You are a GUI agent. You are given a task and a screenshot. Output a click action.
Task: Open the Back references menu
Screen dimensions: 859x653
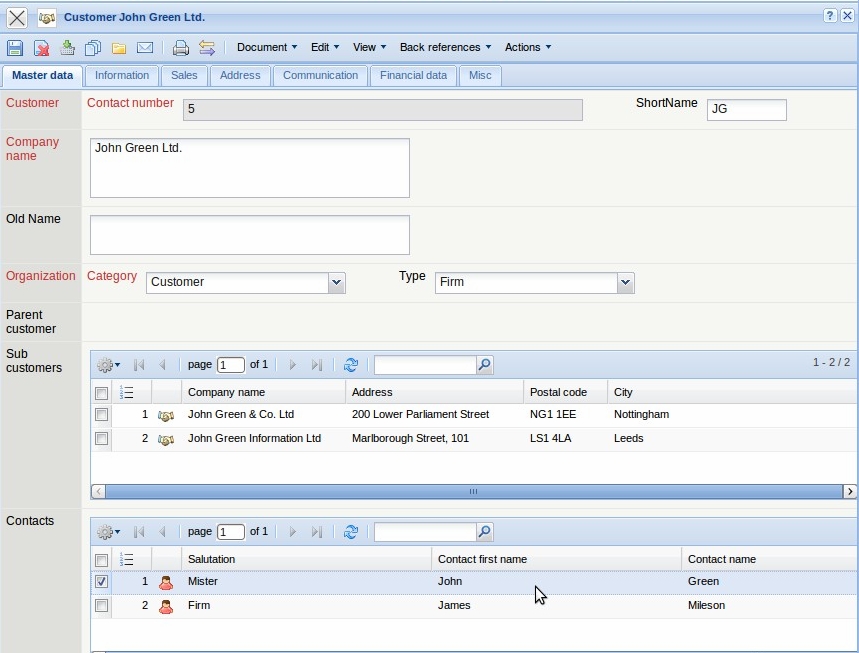pyautogui.click(x=443, y=47)
